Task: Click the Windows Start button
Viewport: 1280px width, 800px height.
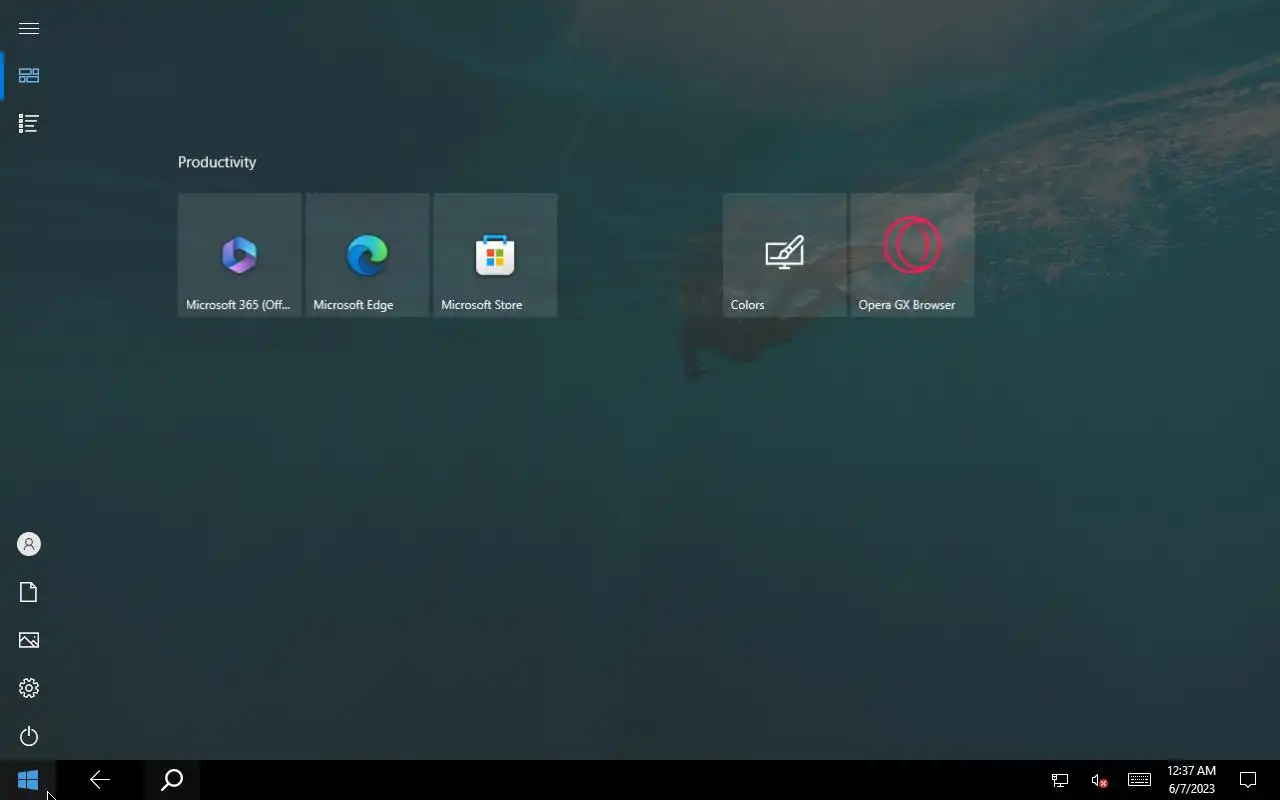Action: pyautogui.click(x=28, y=780)
